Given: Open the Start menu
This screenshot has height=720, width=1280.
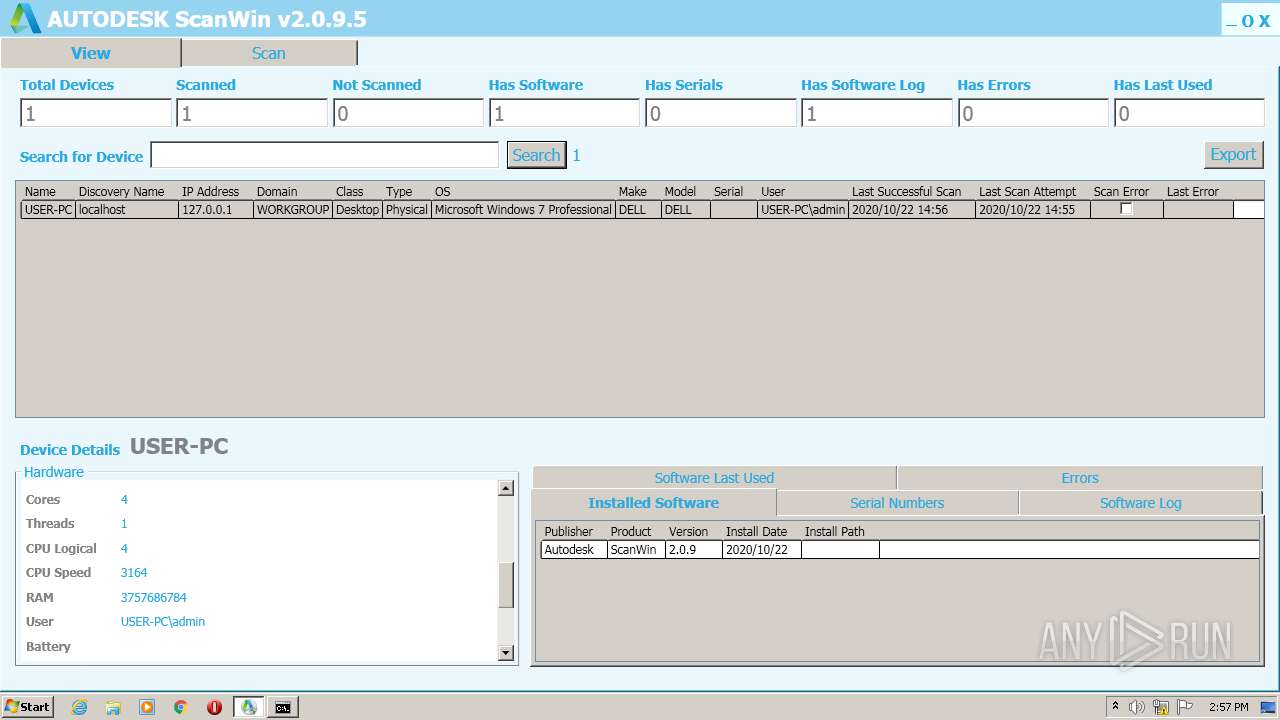Looking at the screenshot, I should [28, 707].
